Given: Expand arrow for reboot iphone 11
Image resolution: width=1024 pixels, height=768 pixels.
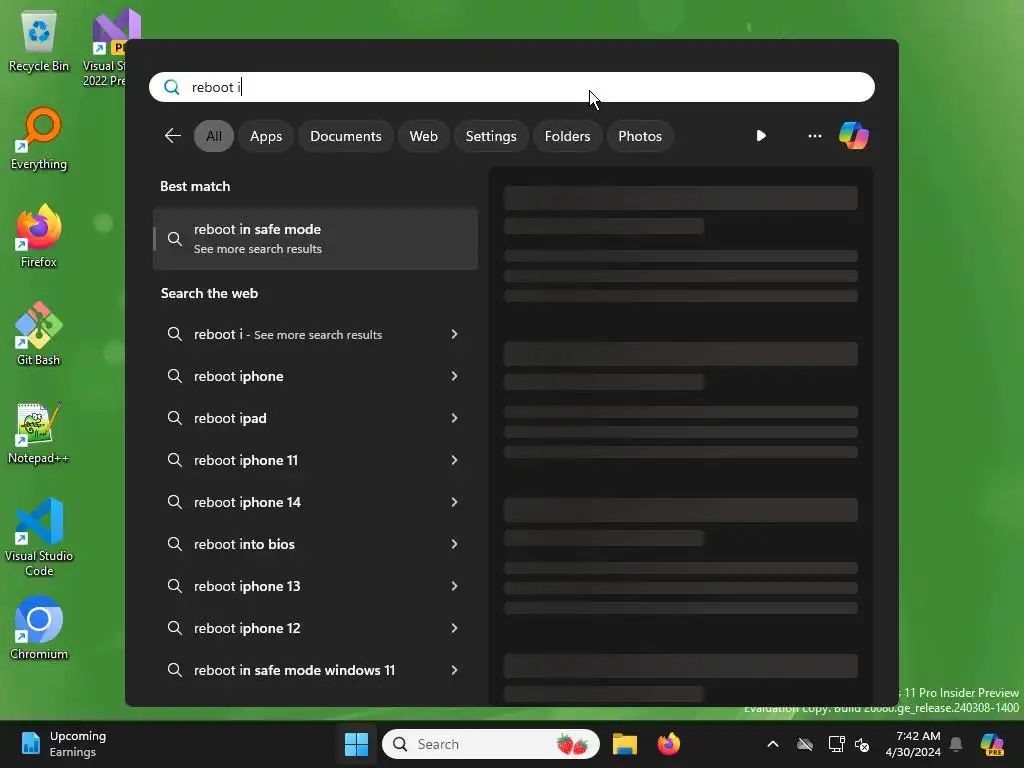Looking at the screenshot, I should 455,460.
